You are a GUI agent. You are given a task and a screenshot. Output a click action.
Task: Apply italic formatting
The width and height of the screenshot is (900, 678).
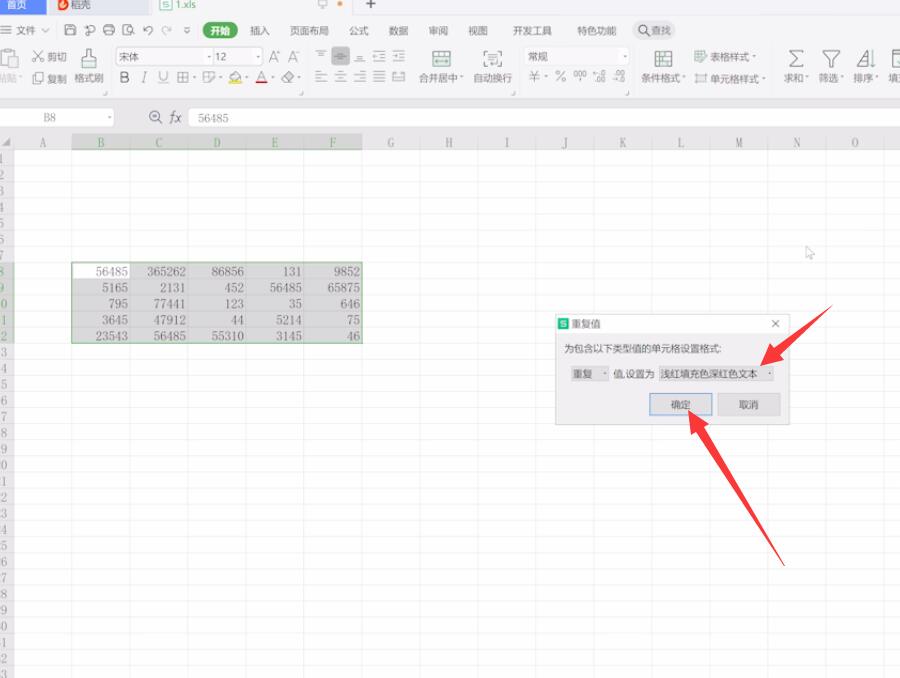[143, 77]
